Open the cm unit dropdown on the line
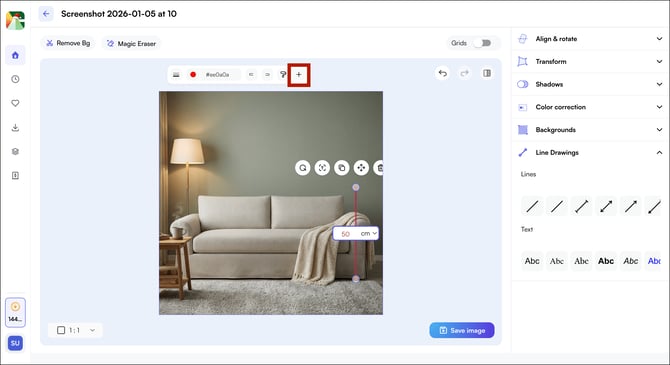Image resolution: width=670 pixels, height=365 pixels. coord(369,233)
